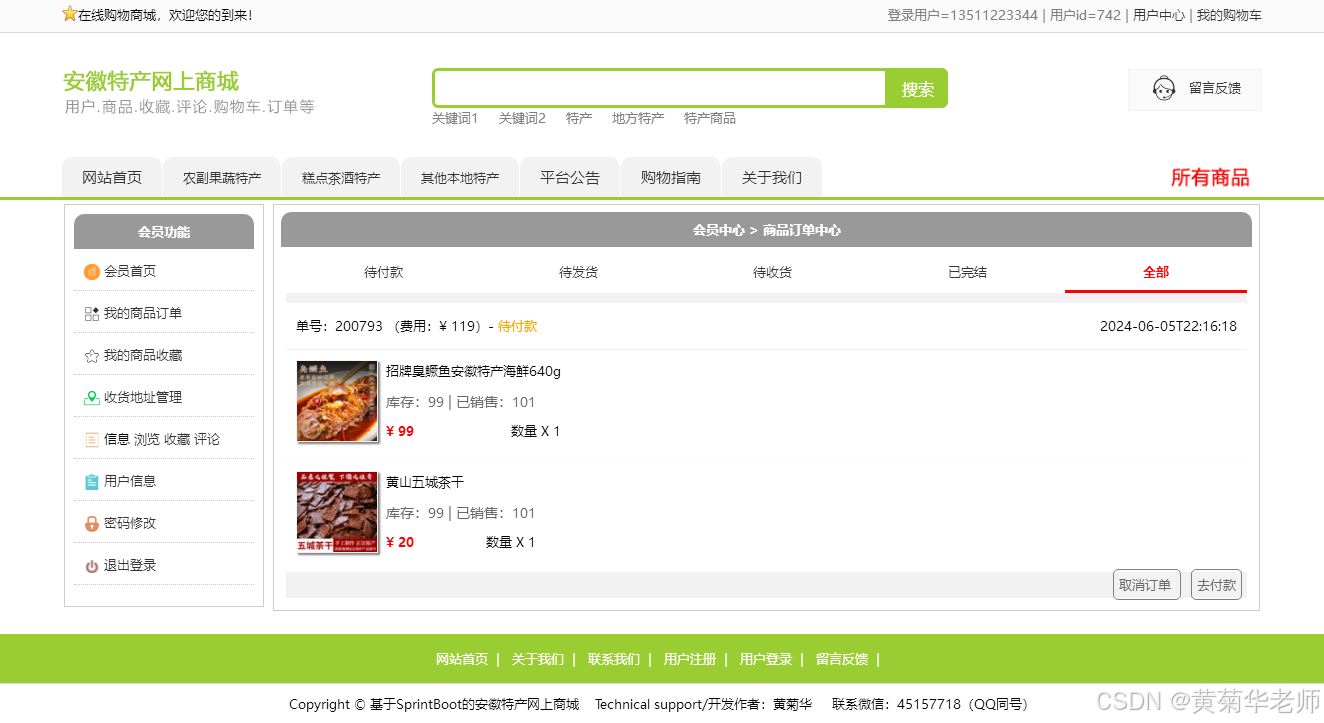The width and height of the screenshot is (1324, 723).
Task: Switch to 已完结 order tab
Action: (967, 272)
